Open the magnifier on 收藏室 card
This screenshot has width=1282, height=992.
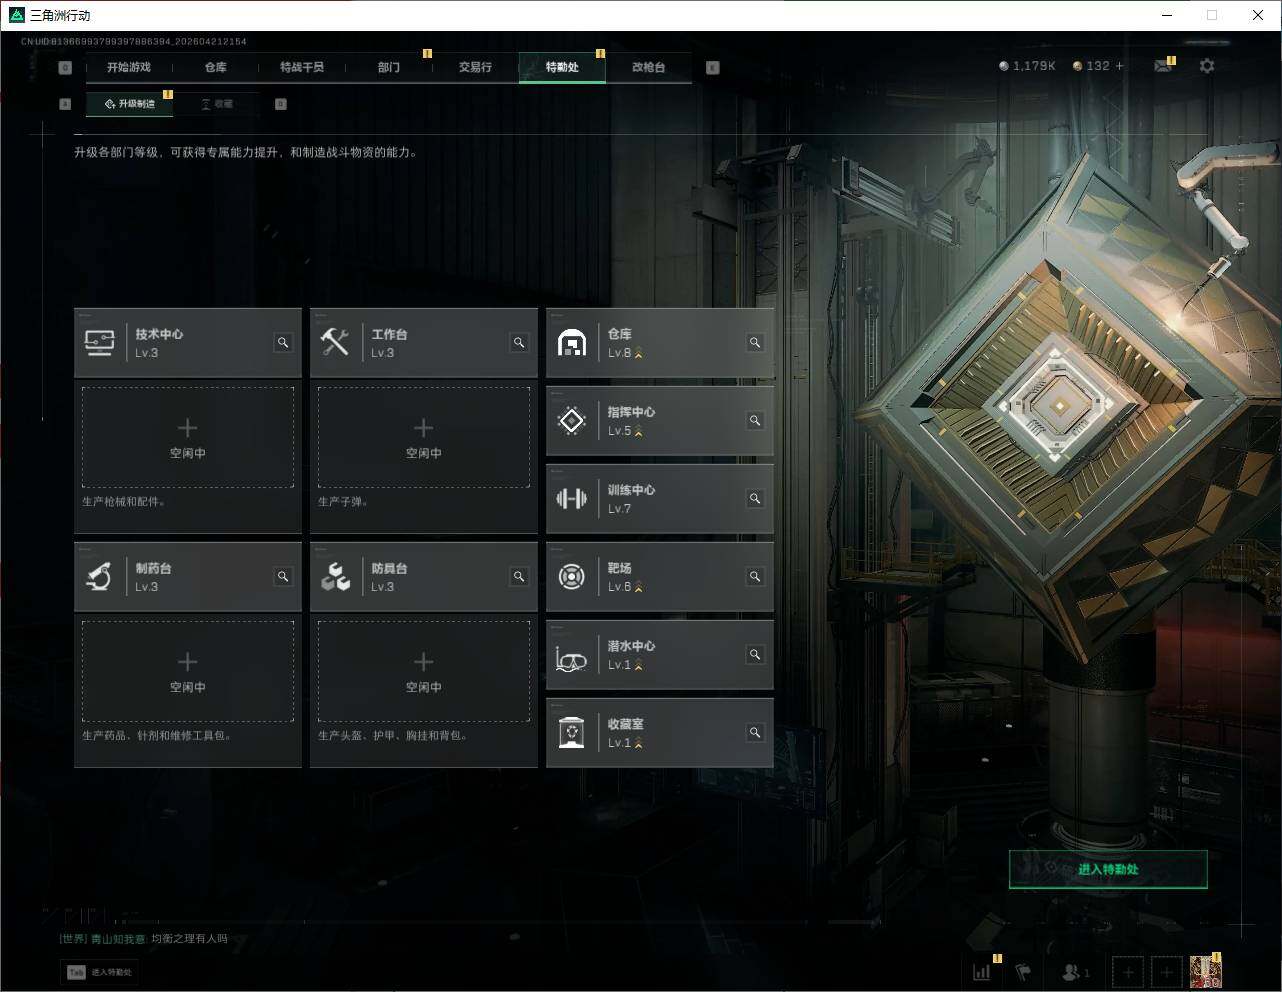[x=755, y=733]
